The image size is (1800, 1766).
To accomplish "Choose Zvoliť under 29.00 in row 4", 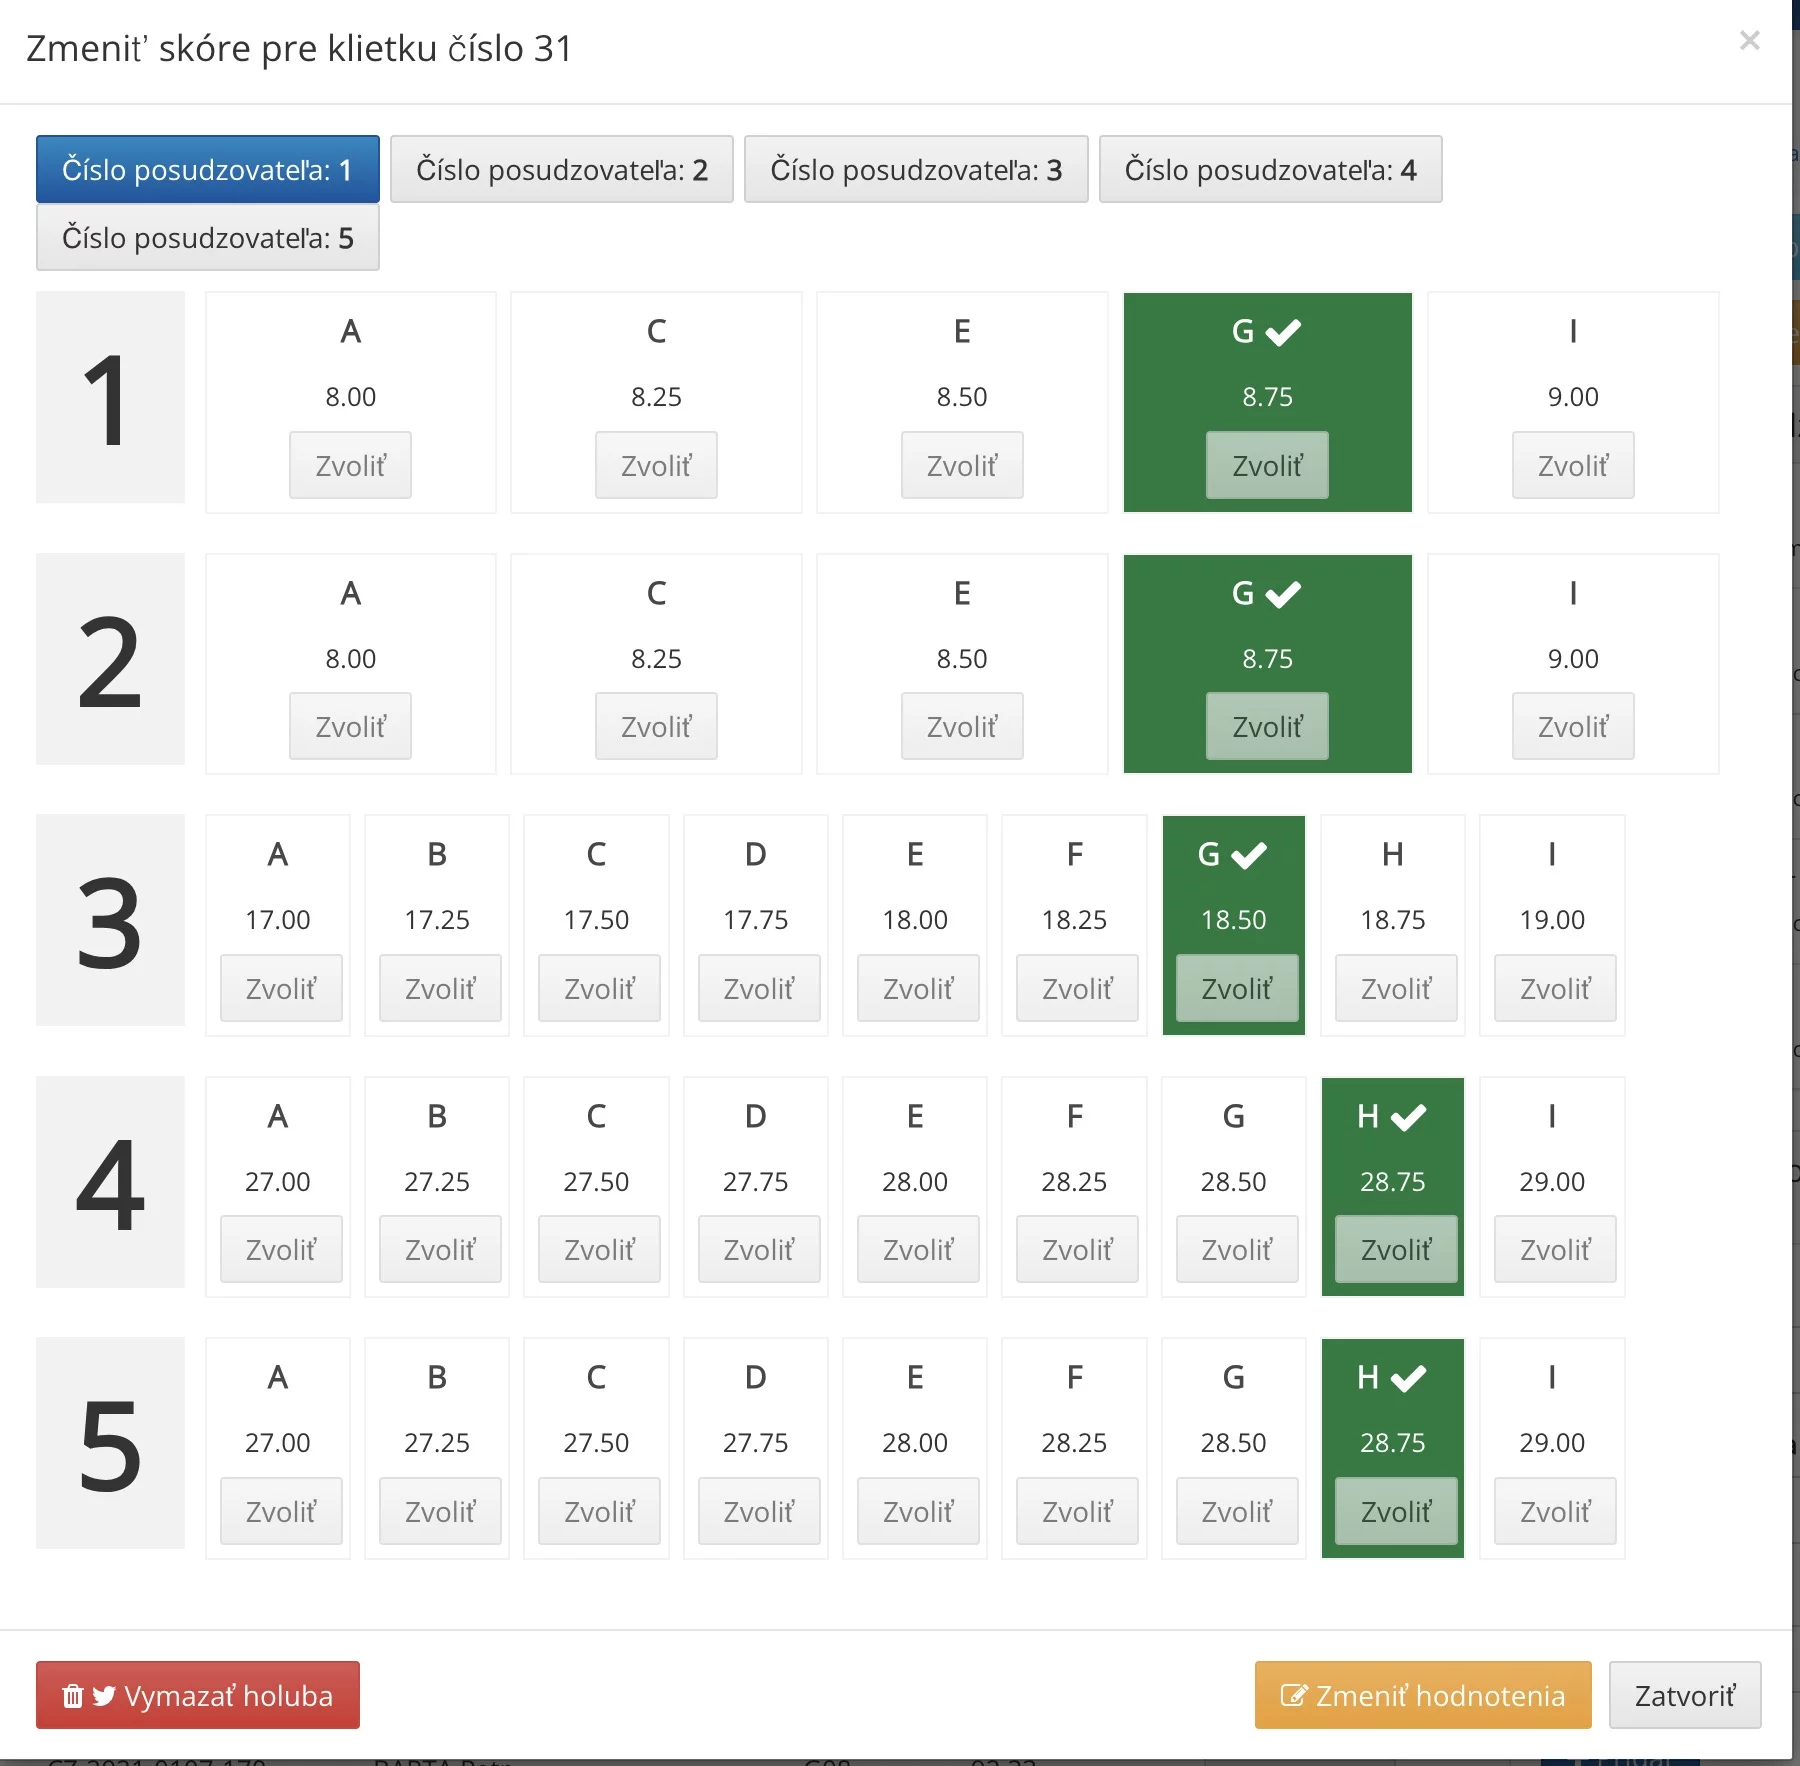I will [x=1554, y=1250].
